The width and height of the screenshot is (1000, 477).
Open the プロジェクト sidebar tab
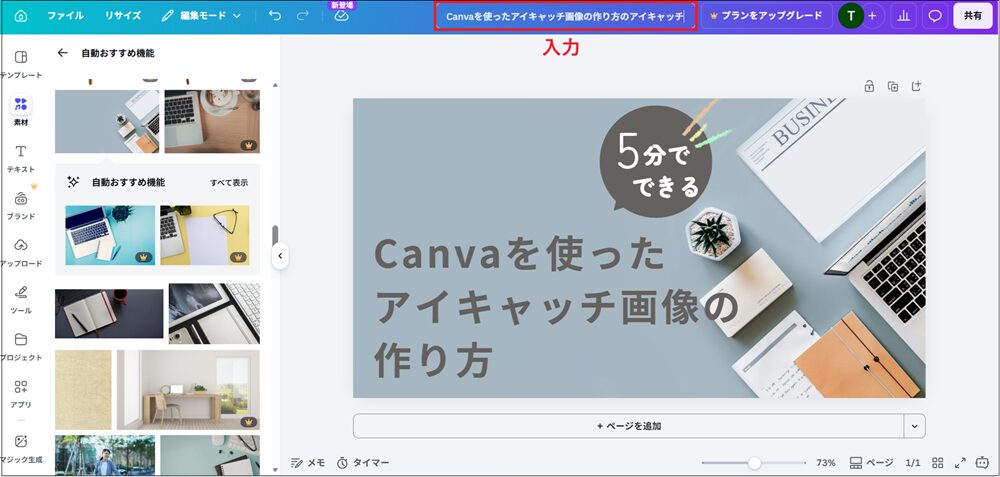21,347
